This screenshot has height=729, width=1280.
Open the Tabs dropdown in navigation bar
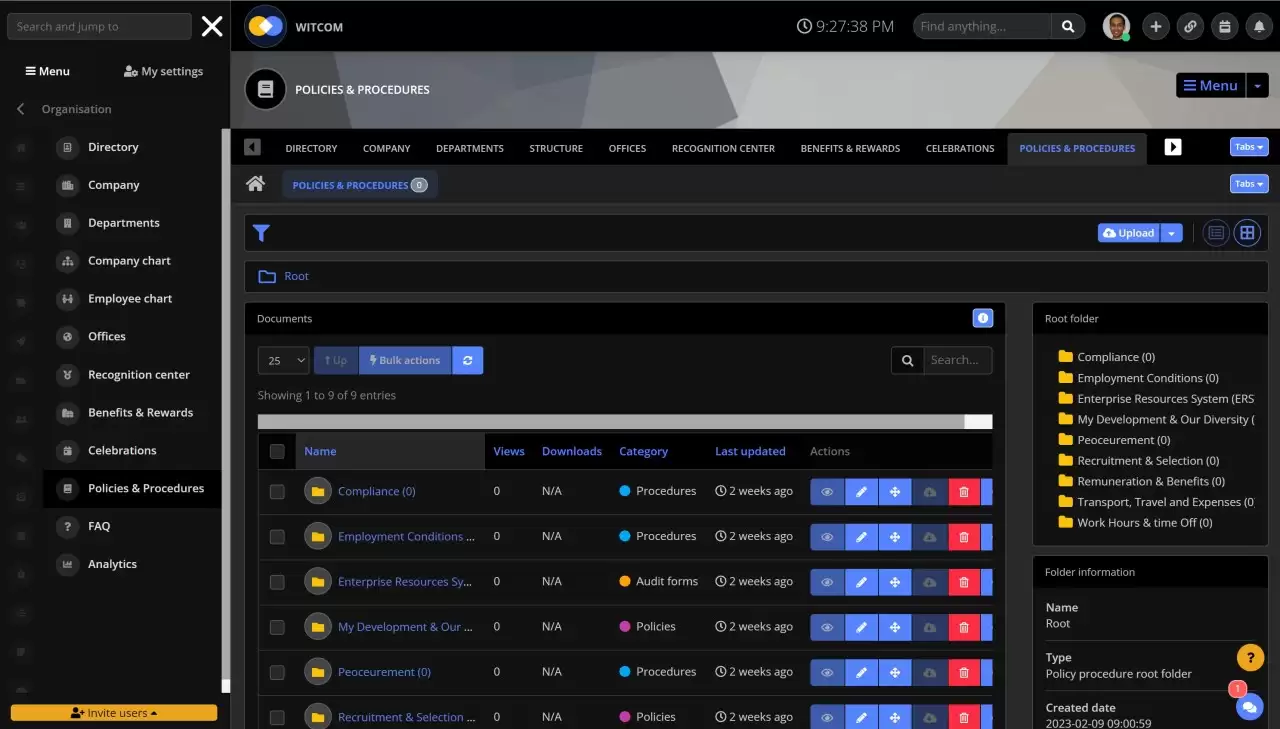click(x=1248, y=147)
